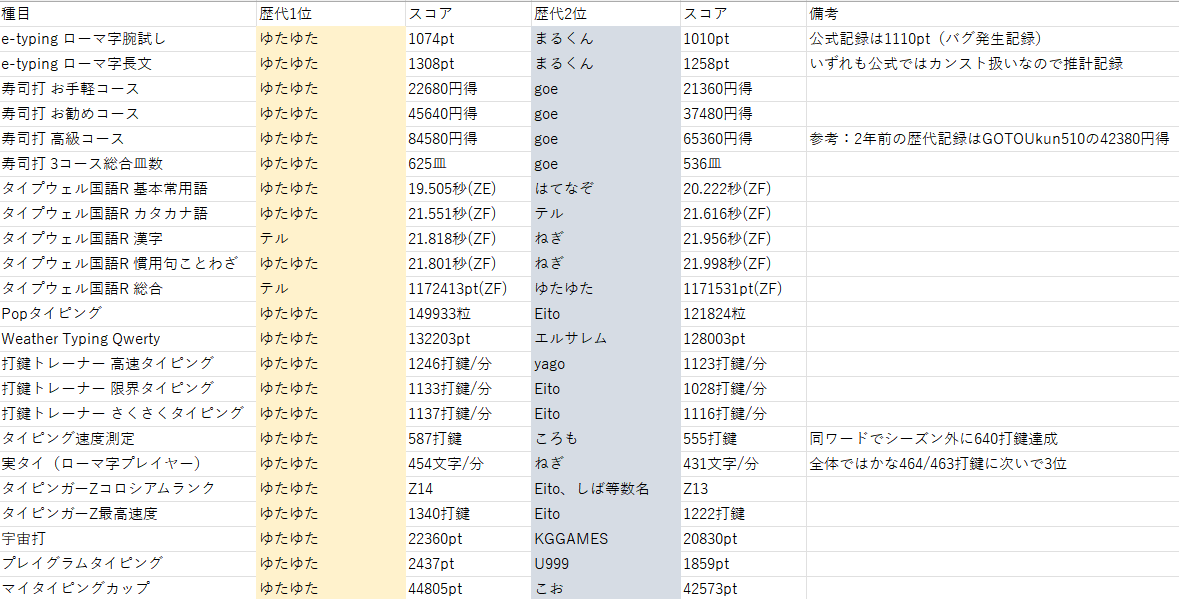Image resolution: width=1179 pixels, height=599 pixels.
Task: Select the 132203pt cell
Action: [468, 339]
